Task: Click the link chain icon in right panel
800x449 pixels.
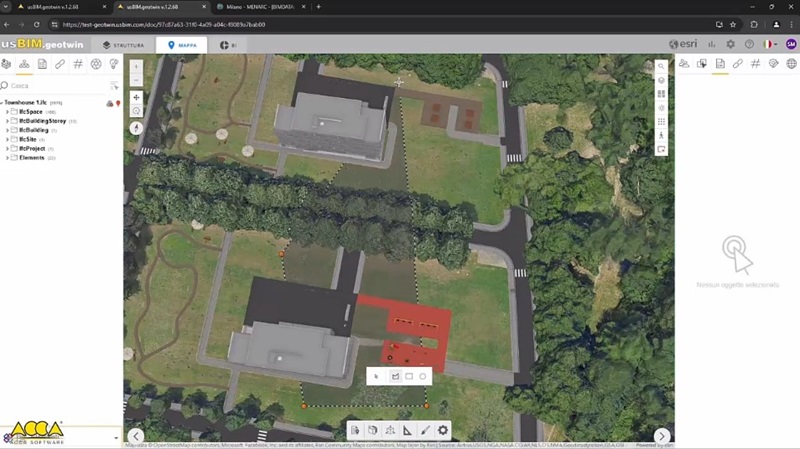Action: pos(738,64)
